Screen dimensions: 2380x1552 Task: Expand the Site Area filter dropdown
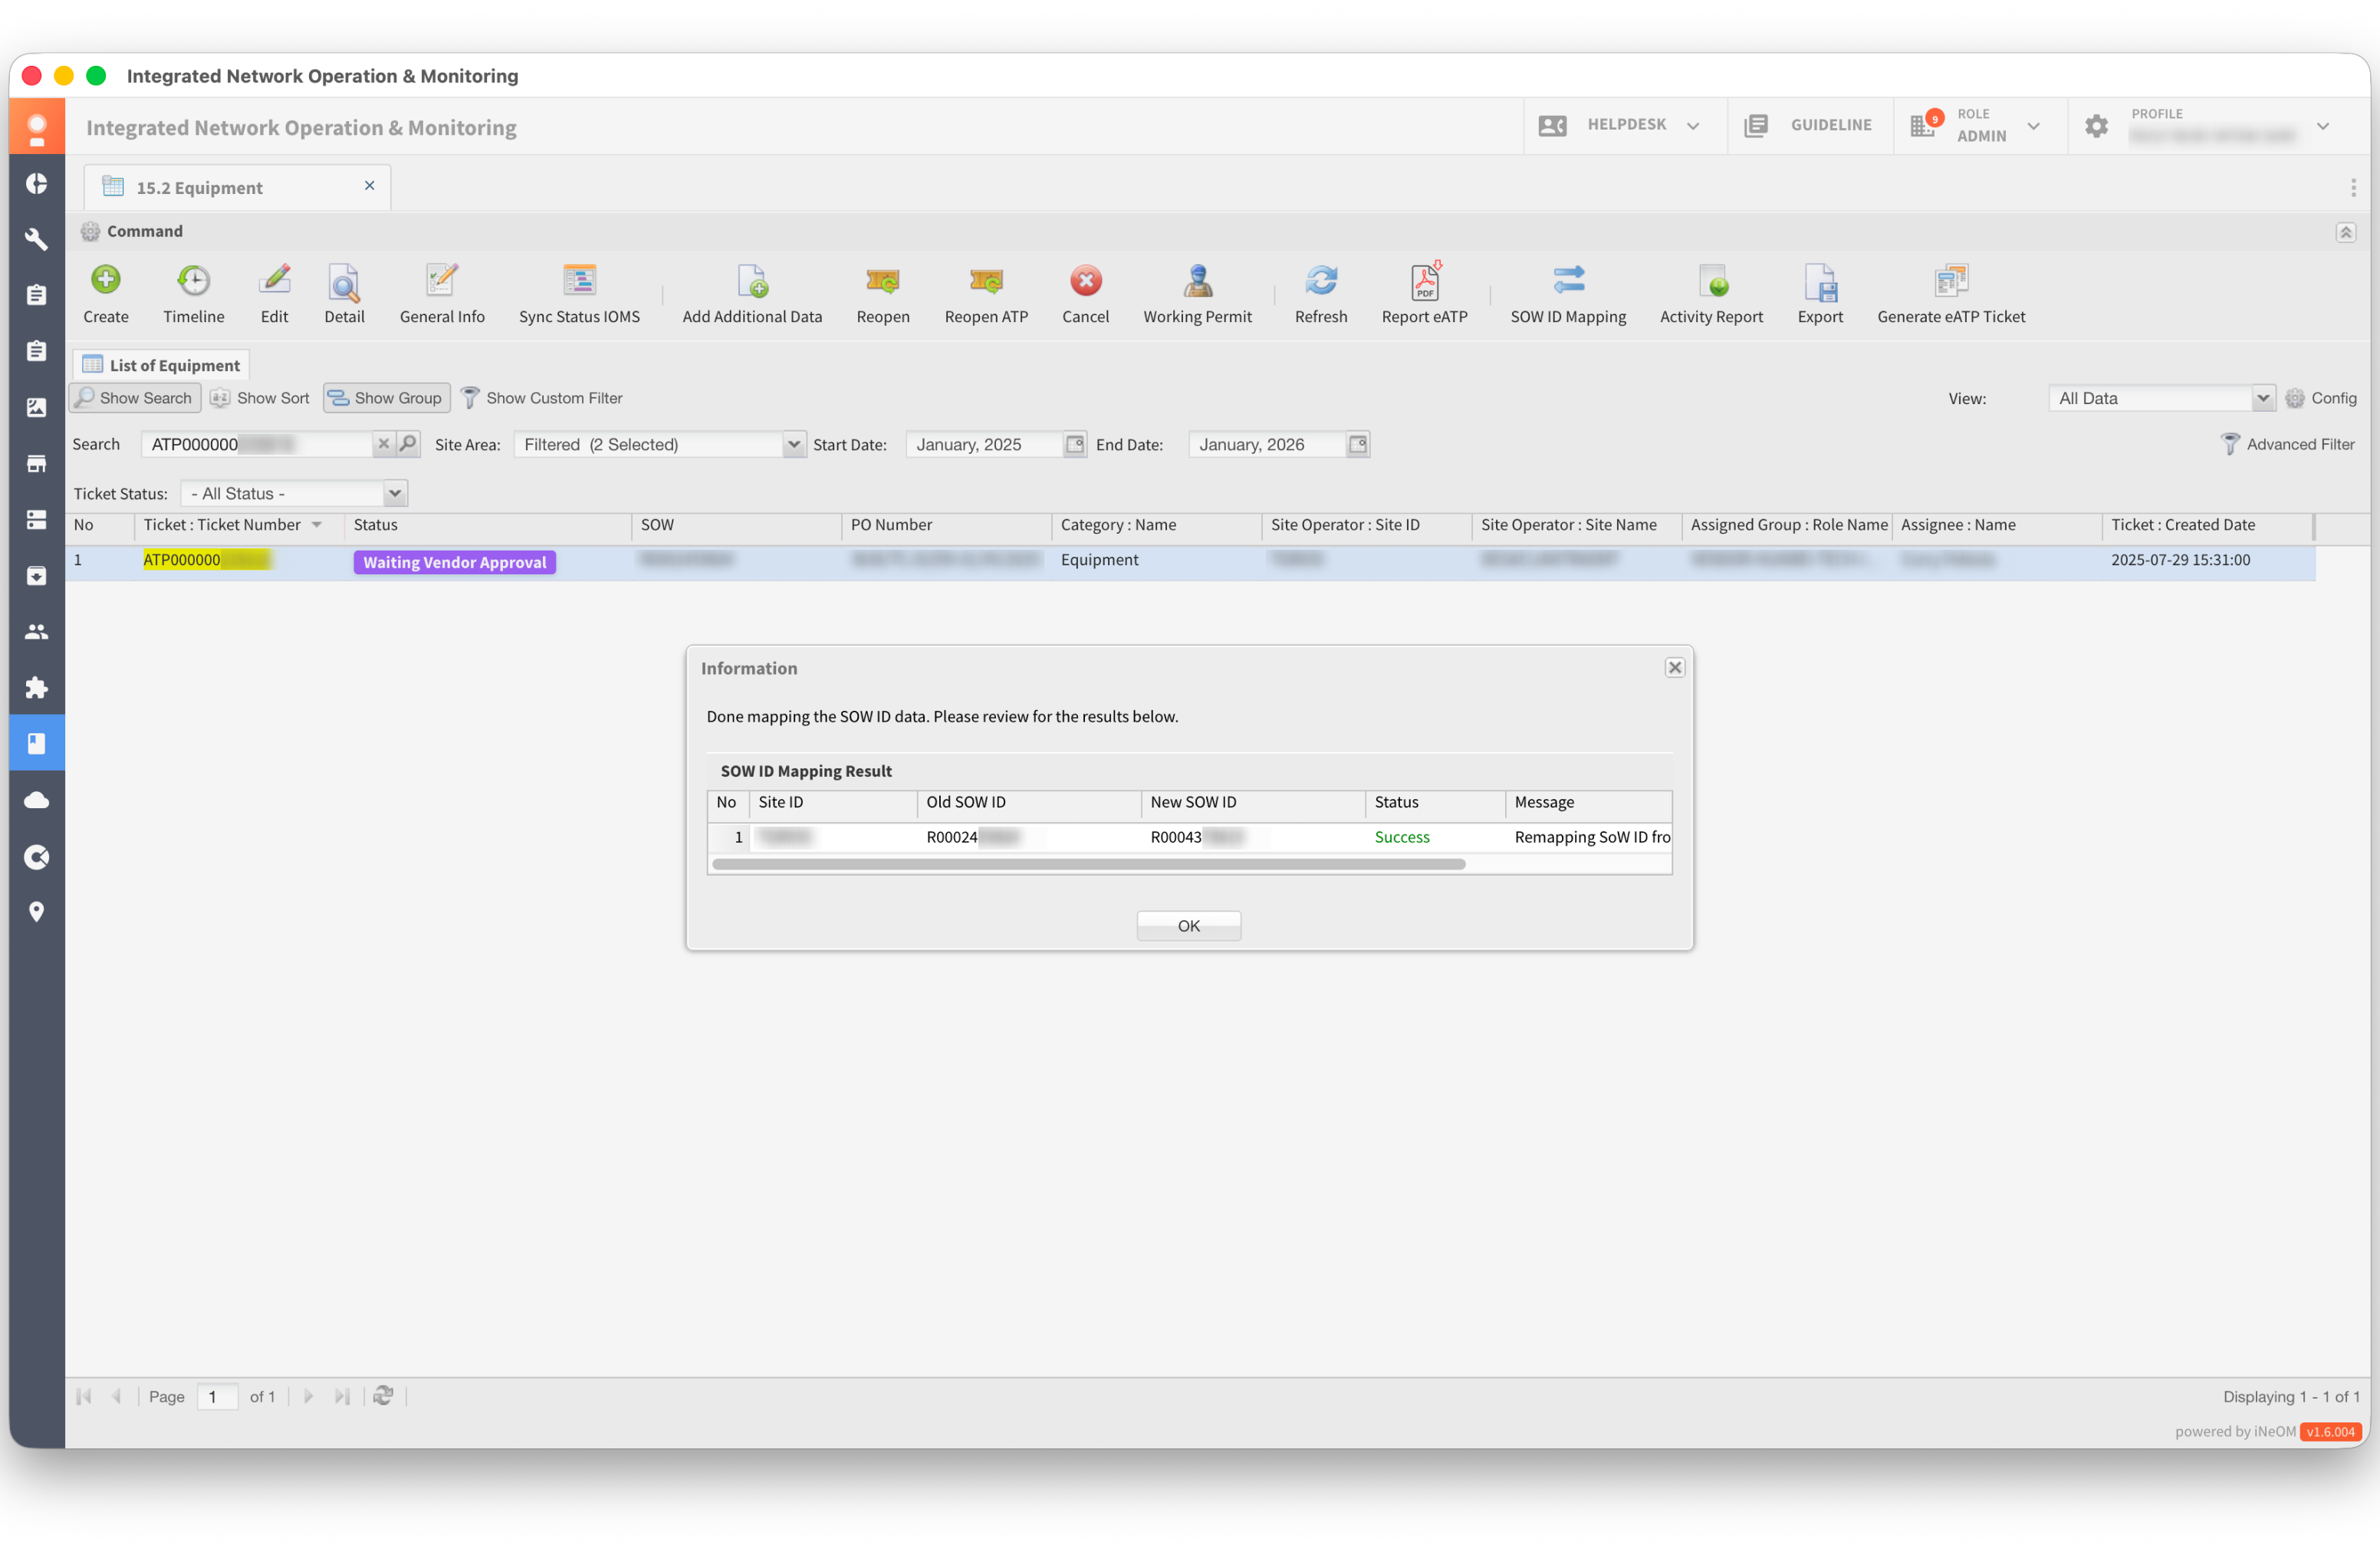tap(792, 445)
